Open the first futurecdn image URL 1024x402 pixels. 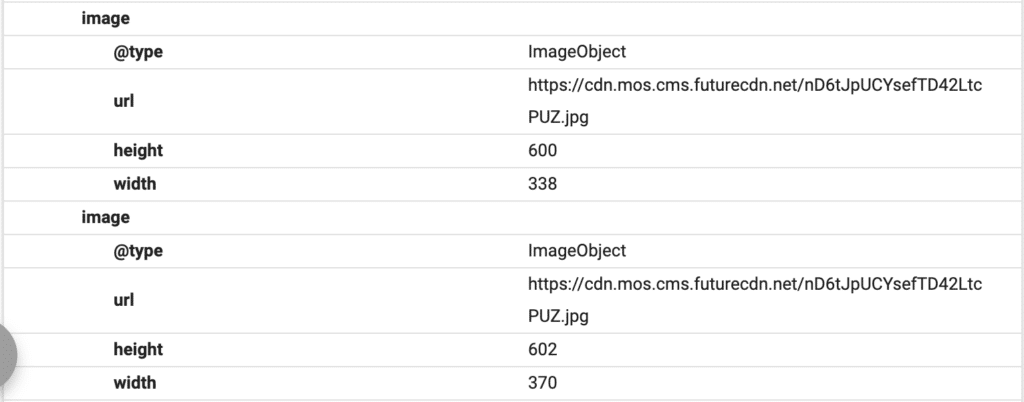pos(755,87)
